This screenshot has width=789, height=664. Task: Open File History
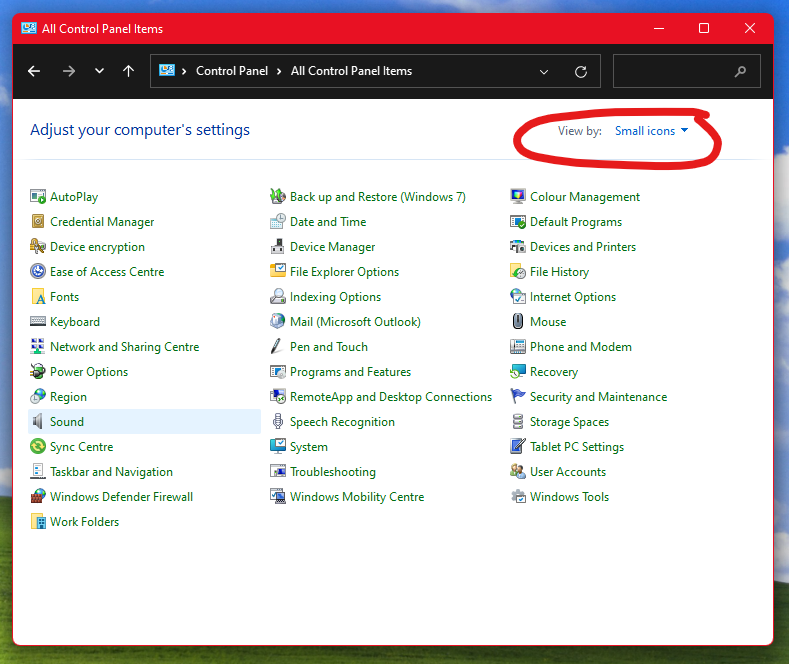click(x=559, y=272)
